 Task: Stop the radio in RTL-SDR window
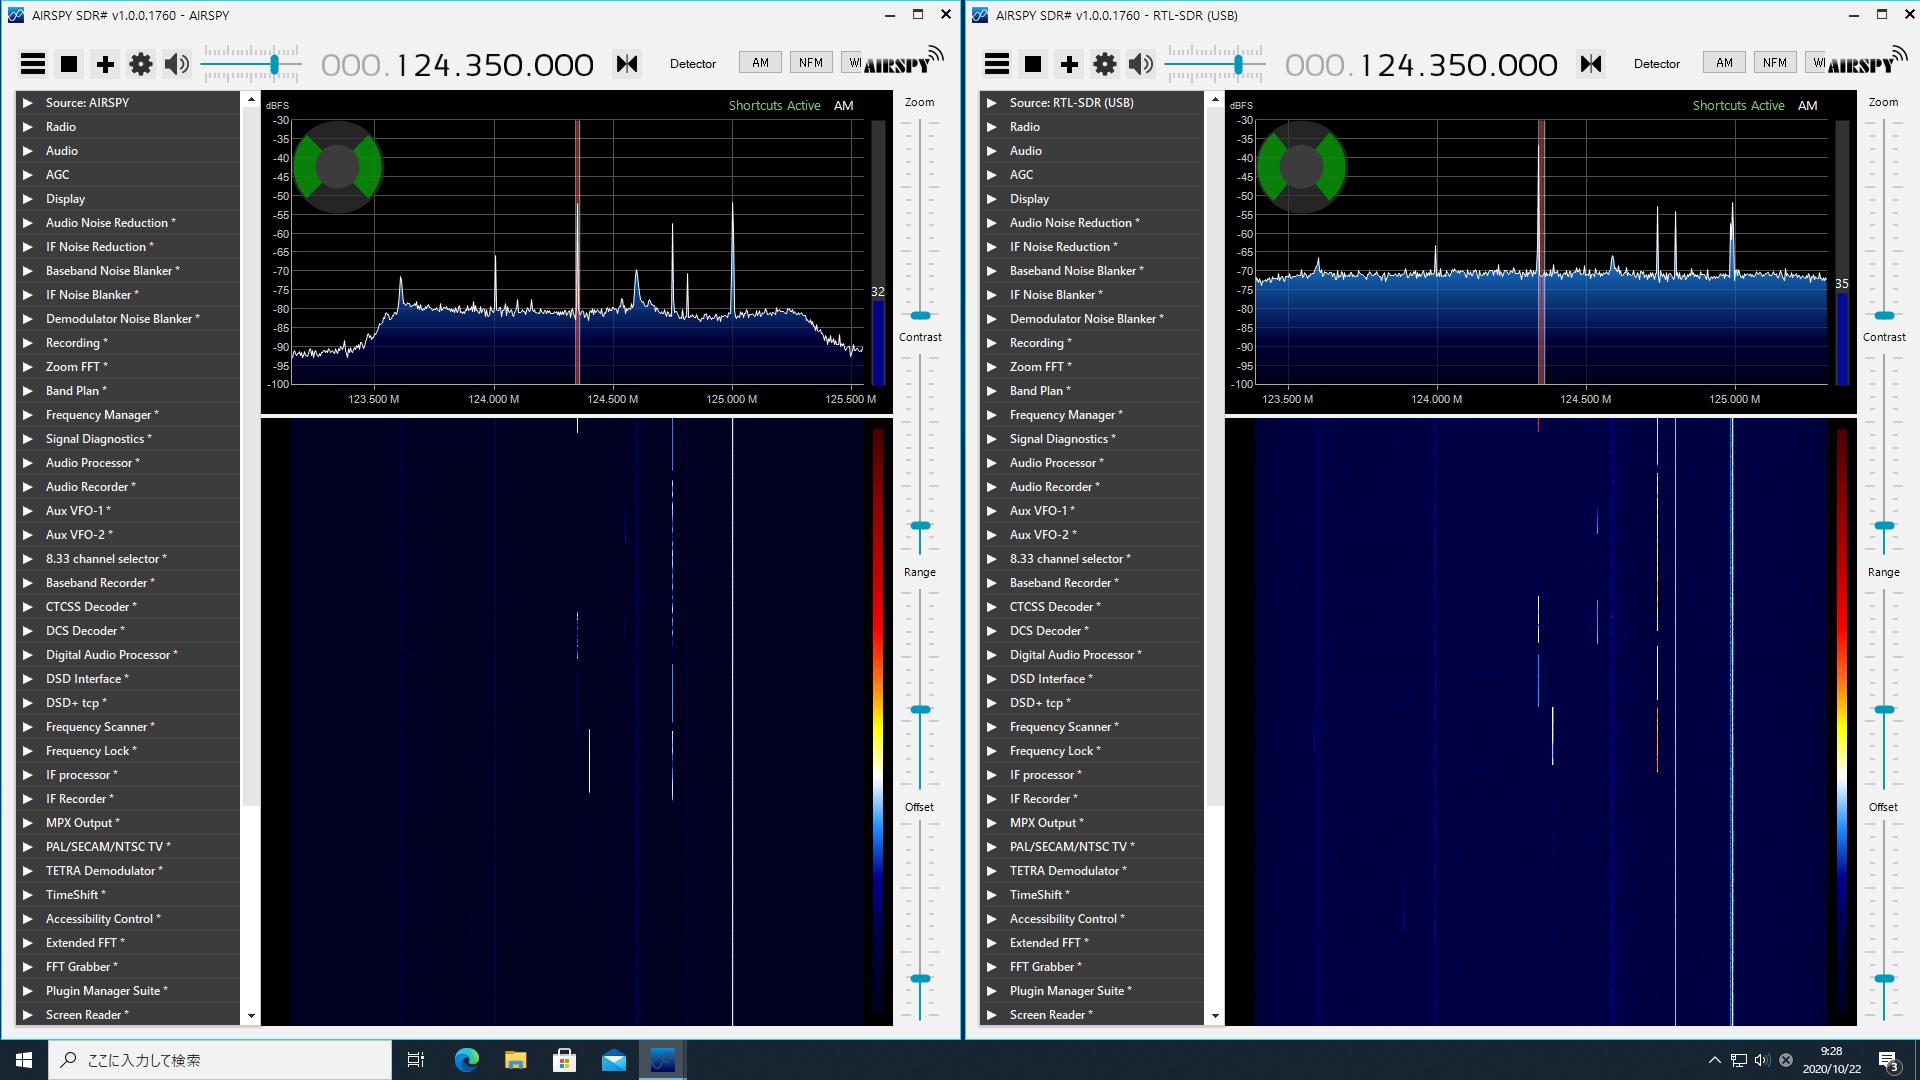(1033, 64)
